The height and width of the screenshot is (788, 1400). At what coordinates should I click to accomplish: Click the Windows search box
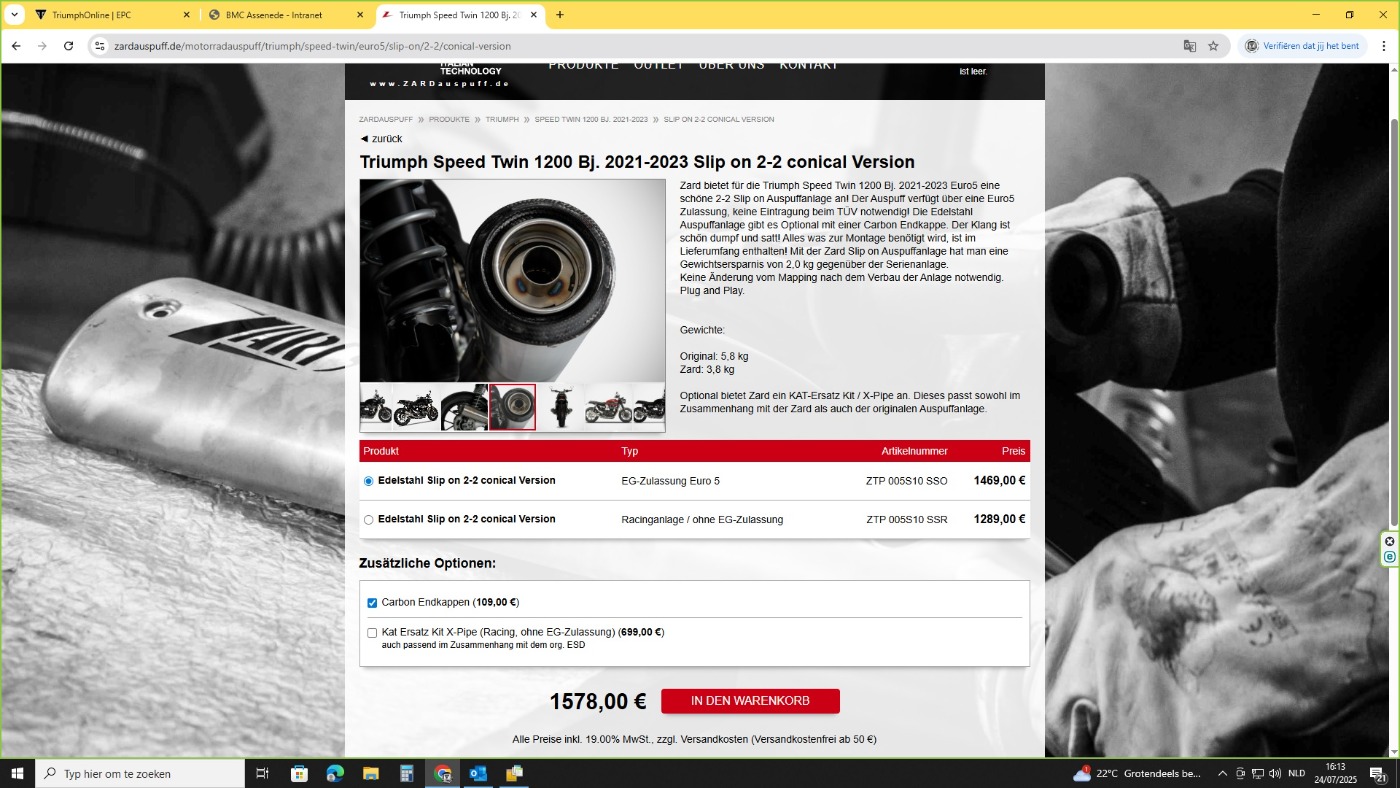[x=140, y=773]
